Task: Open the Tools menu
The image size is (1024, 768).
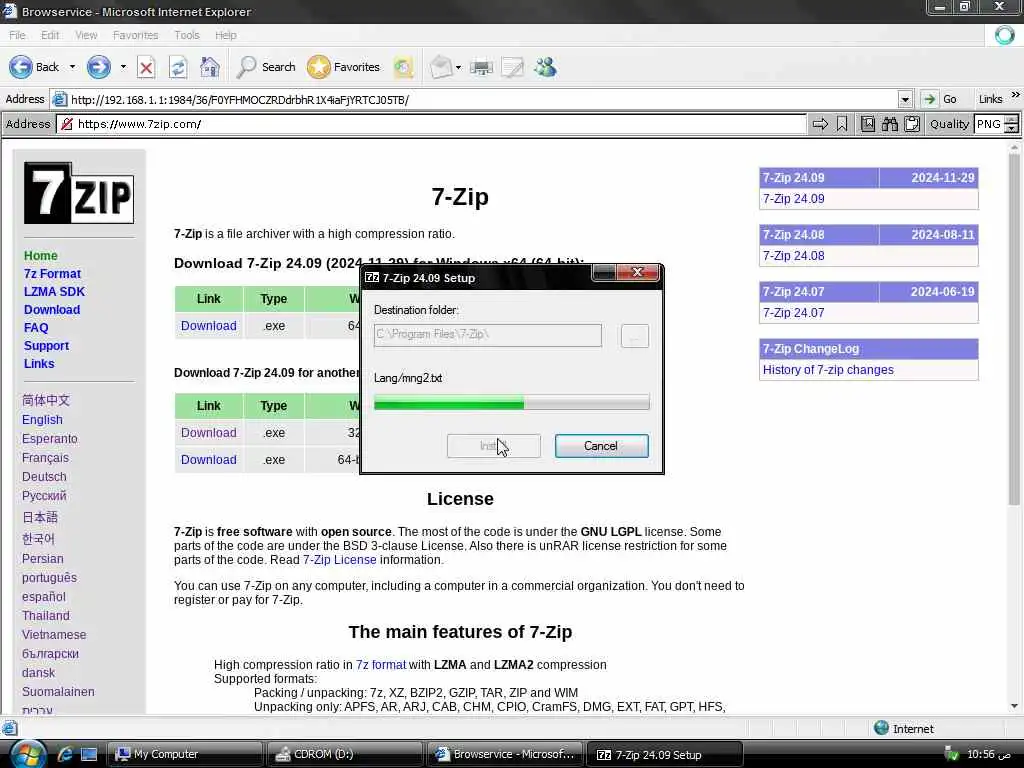Action: 187,35
